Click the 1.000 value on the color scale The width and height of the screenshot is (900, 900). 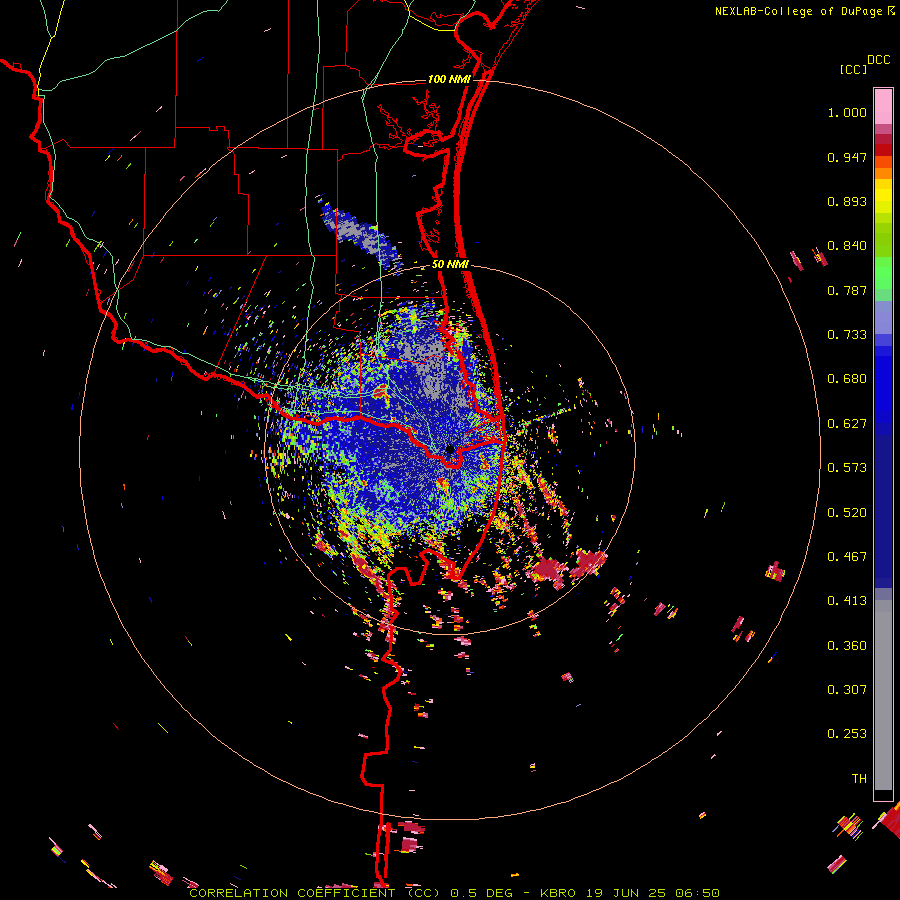click(x=847, y=112)
